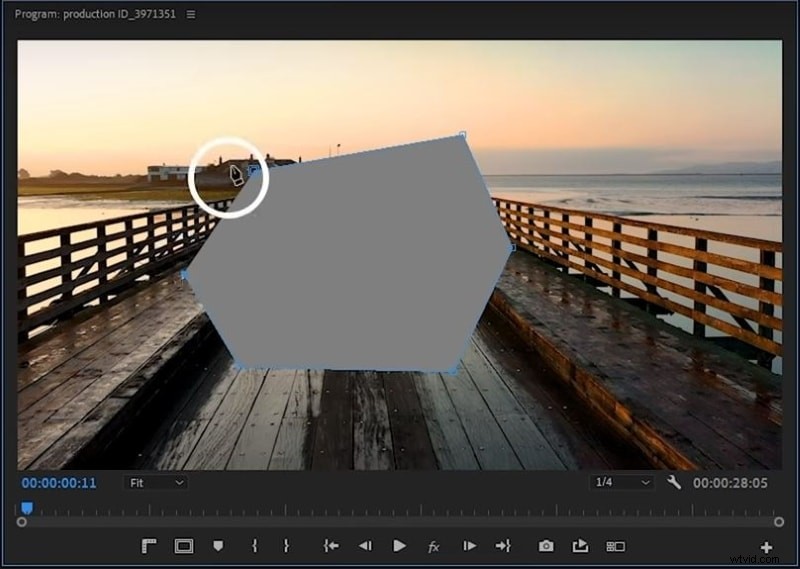The width and height of the screenshot is (800, 569).
Task: Step back one frame
Action: 365,546
